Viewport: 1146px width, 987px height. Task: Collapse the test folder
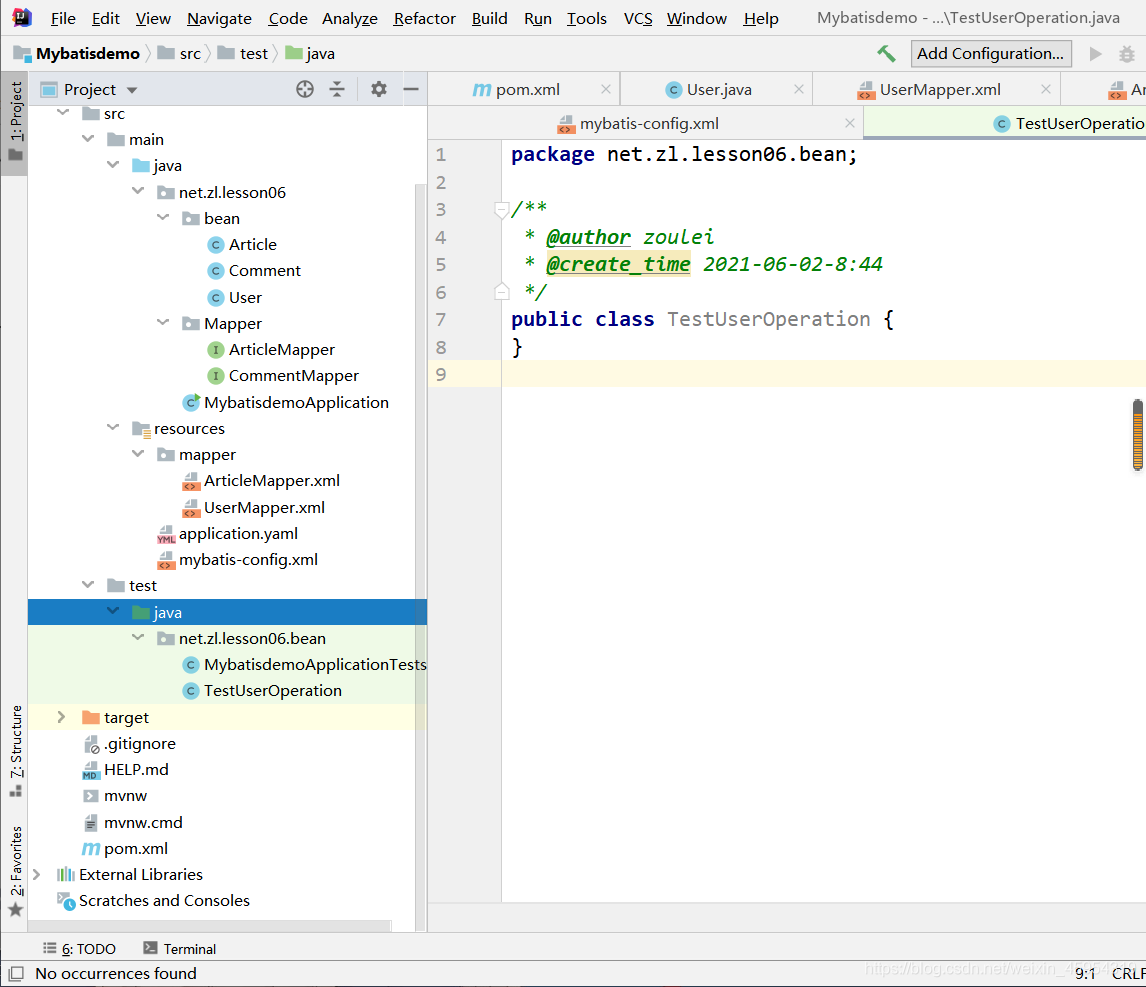[88, 585]
